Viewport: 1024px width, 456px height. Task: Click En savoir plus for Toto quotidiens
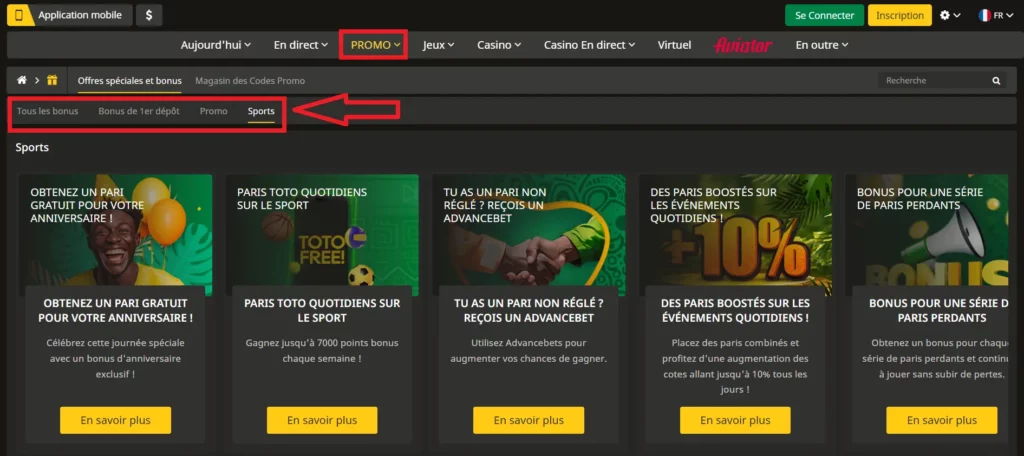coord(322,420)
